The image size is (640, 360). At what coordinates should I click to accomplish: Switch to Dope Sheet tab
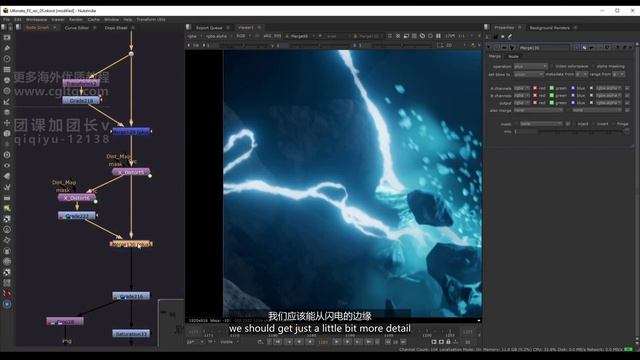116,28
